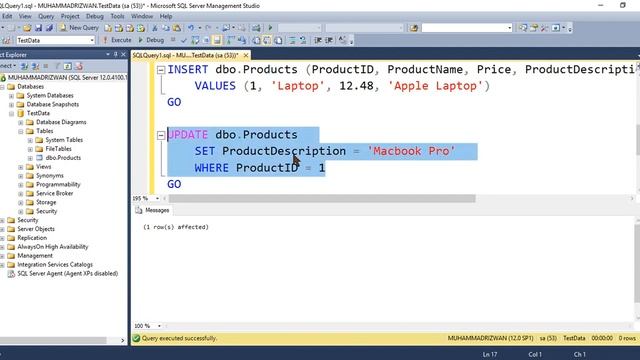The width and height of the screenshot is (640, 360).
Task: Click the Execute button
Action: [x=117, y=40]
